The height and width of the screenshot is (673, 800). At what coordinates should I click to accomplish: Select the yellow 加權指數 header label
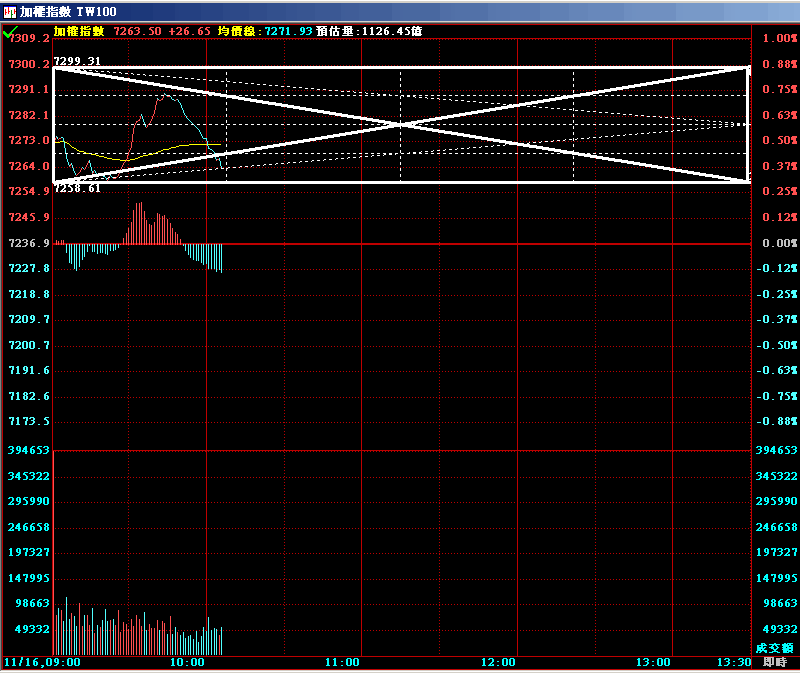tap(79, 31)
